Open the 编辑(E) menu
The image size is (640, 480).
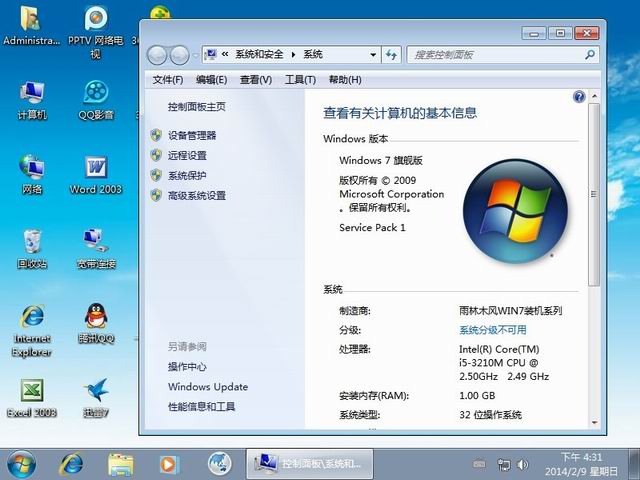coord(211,80)
